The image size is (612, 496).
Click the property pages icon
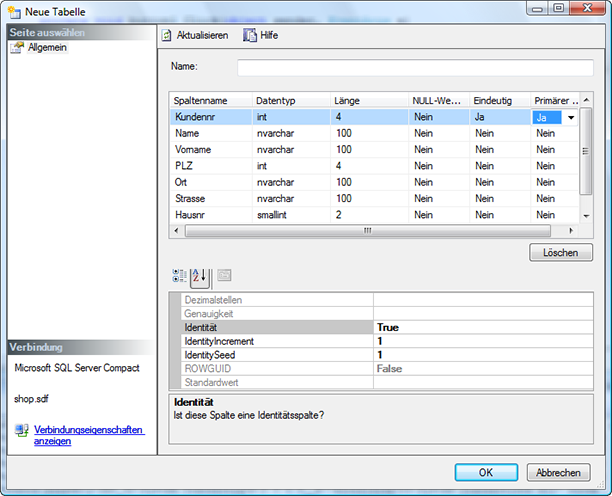pos(224,275)
